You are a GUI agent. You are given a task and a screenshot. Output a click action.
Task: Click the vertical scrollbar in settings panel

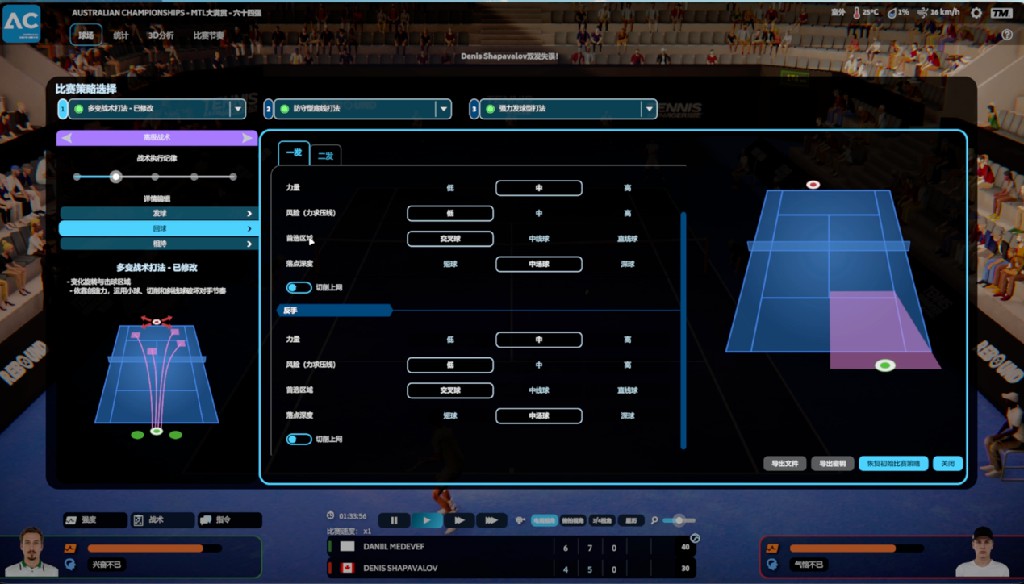684,328
